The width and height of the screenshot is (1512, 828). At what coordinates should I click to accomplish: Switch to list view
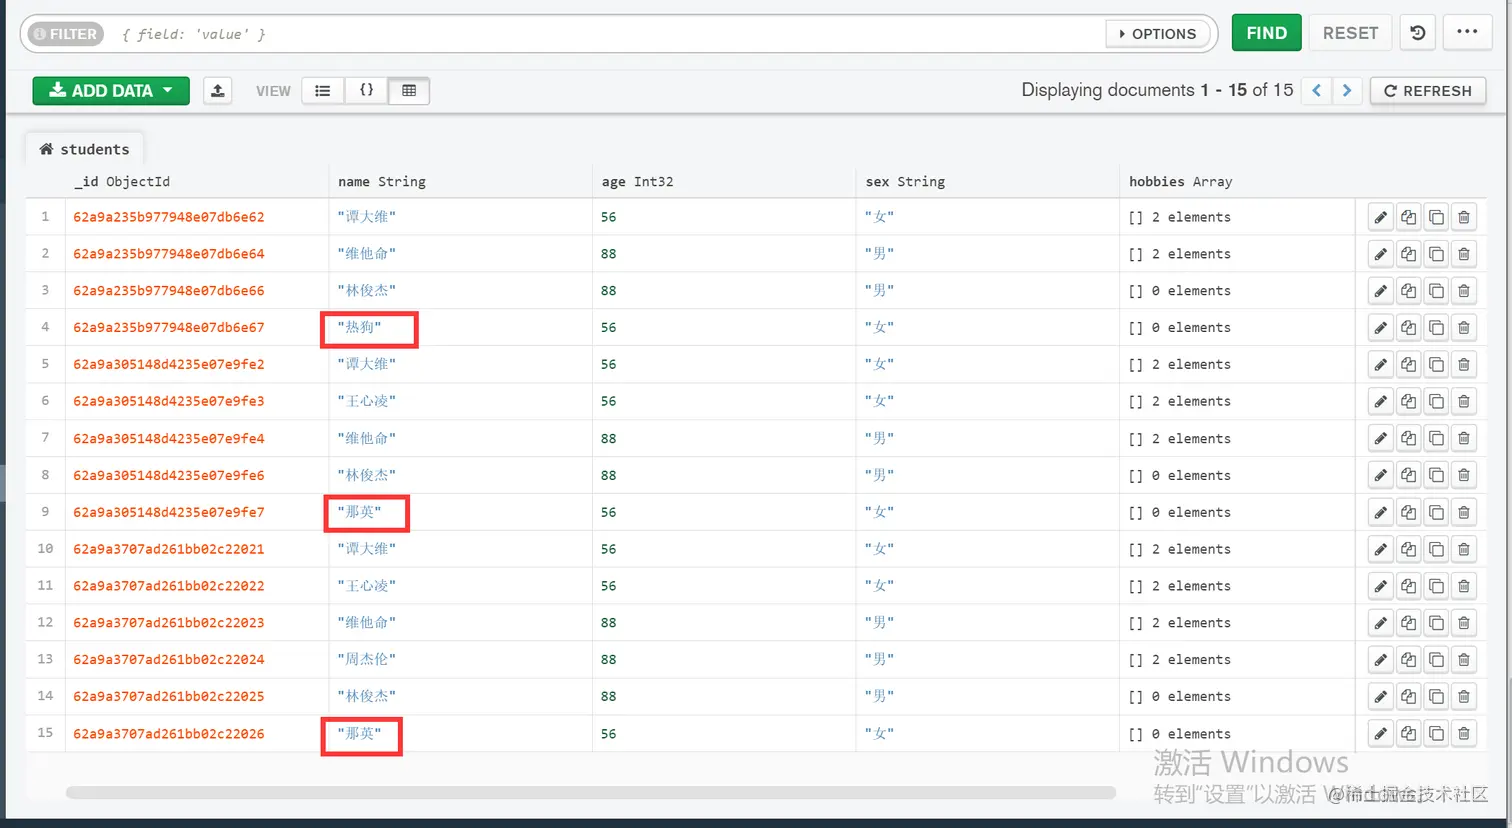[322, 91]
